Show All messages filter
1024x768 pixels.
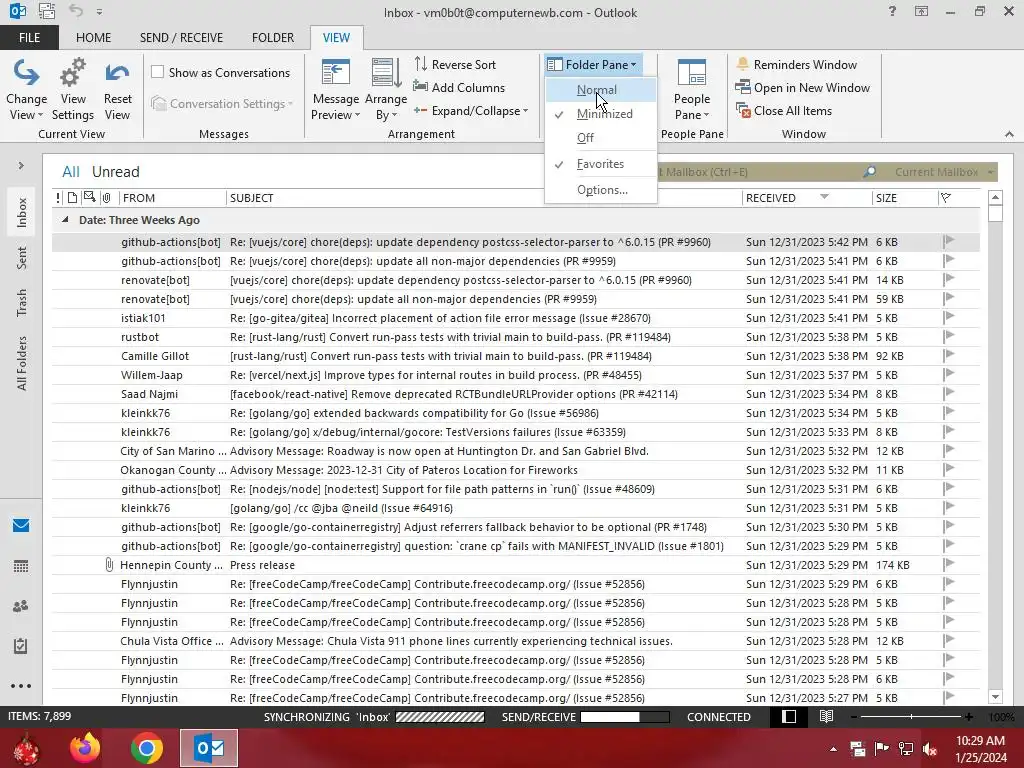click(71, 172)
